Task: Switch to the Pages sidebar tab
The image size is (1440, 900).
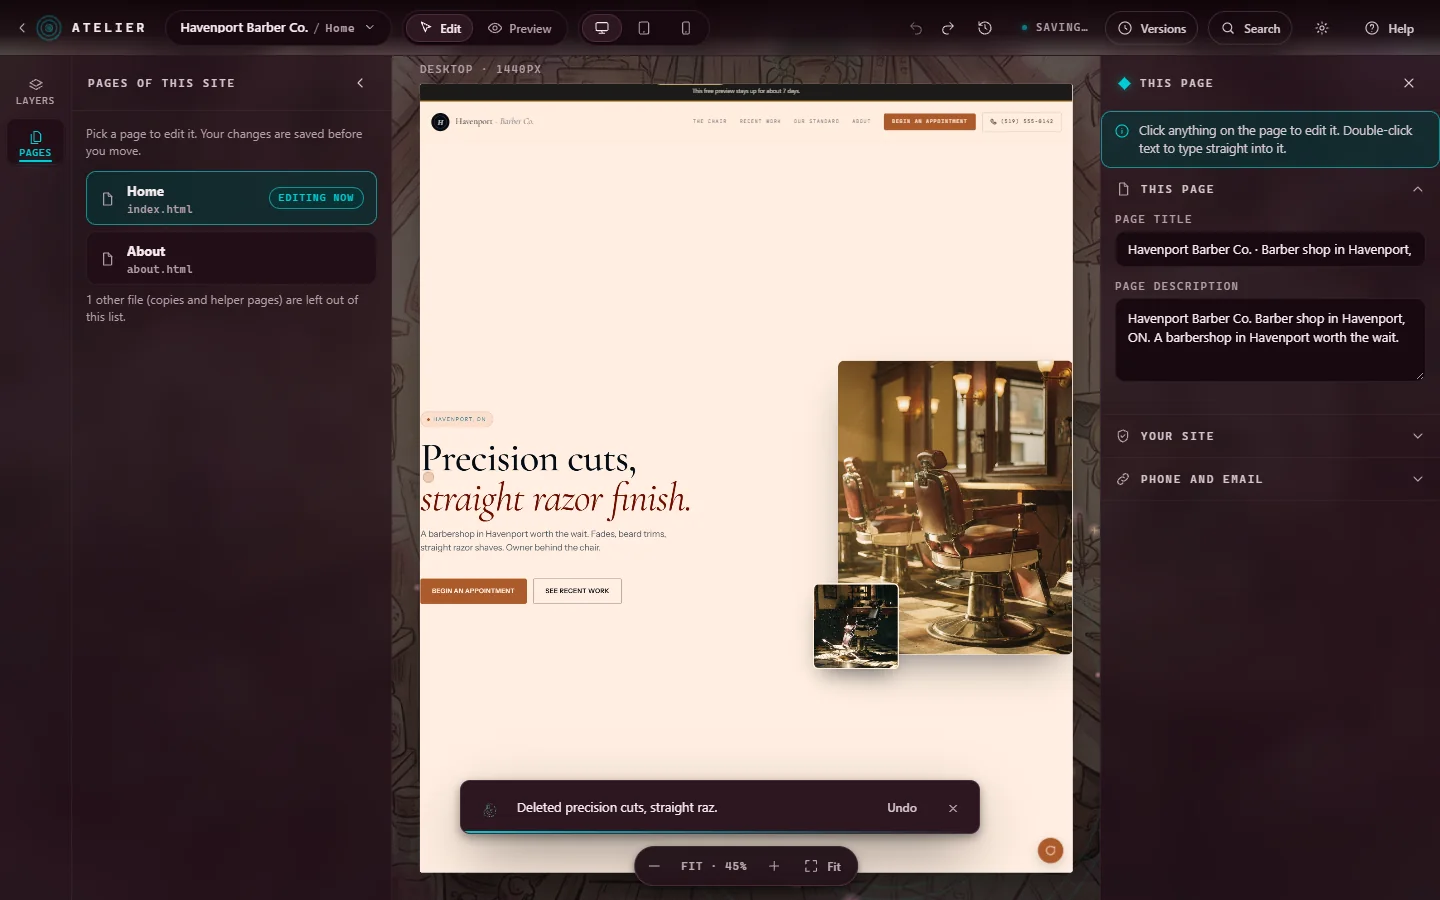Action: [35, 143]
